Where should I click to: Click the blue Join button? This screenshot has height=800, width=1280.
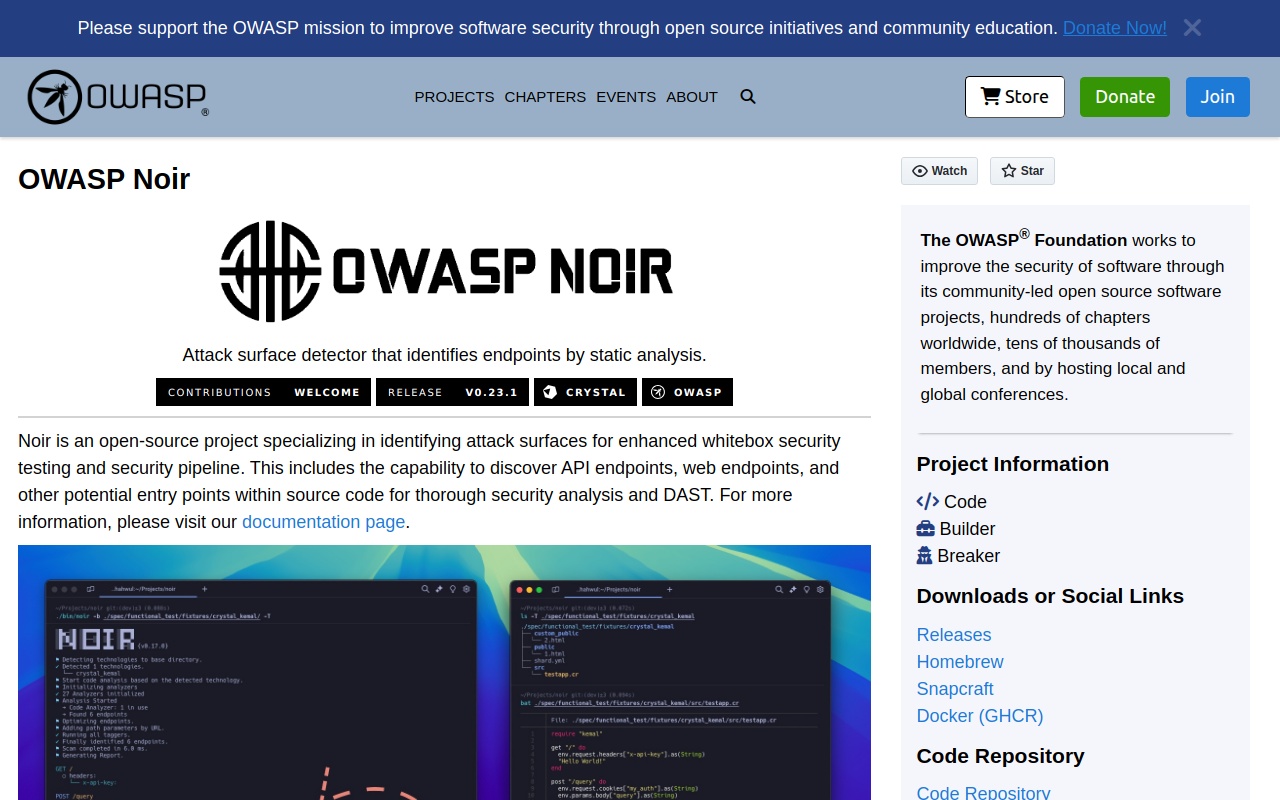tap(1217, 97)
